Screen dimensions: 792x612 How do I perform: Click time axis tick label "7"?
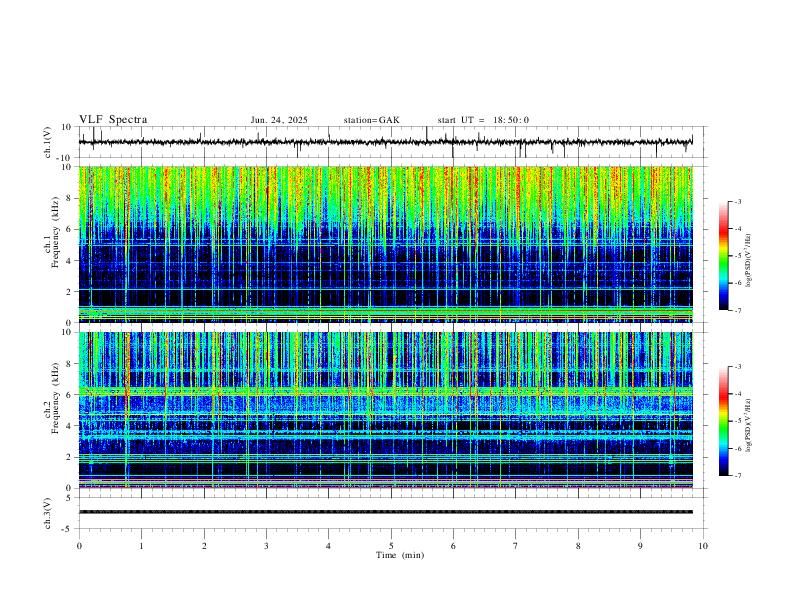pos(516,546)
